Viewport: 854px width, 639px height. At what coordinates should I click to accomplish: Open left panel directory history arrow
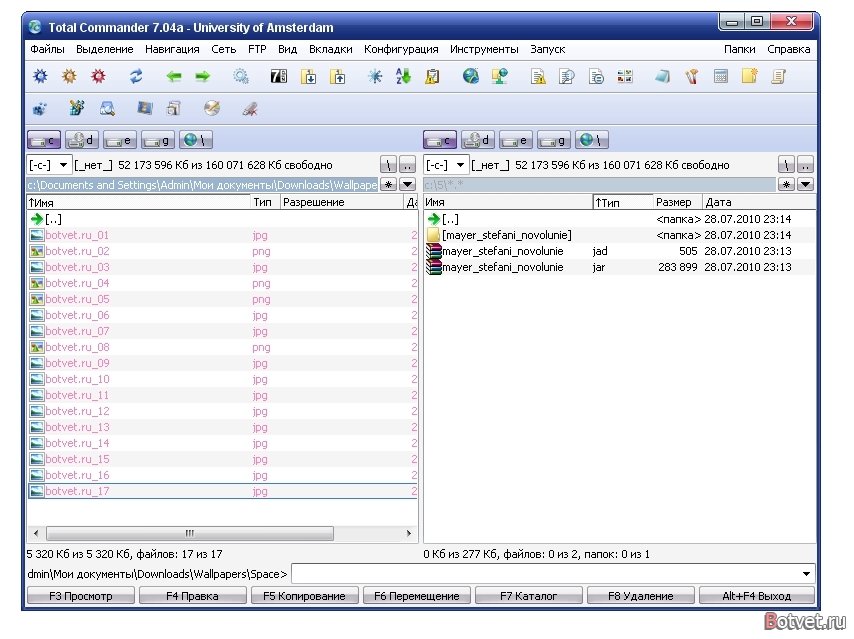click(x=407, y=185)
